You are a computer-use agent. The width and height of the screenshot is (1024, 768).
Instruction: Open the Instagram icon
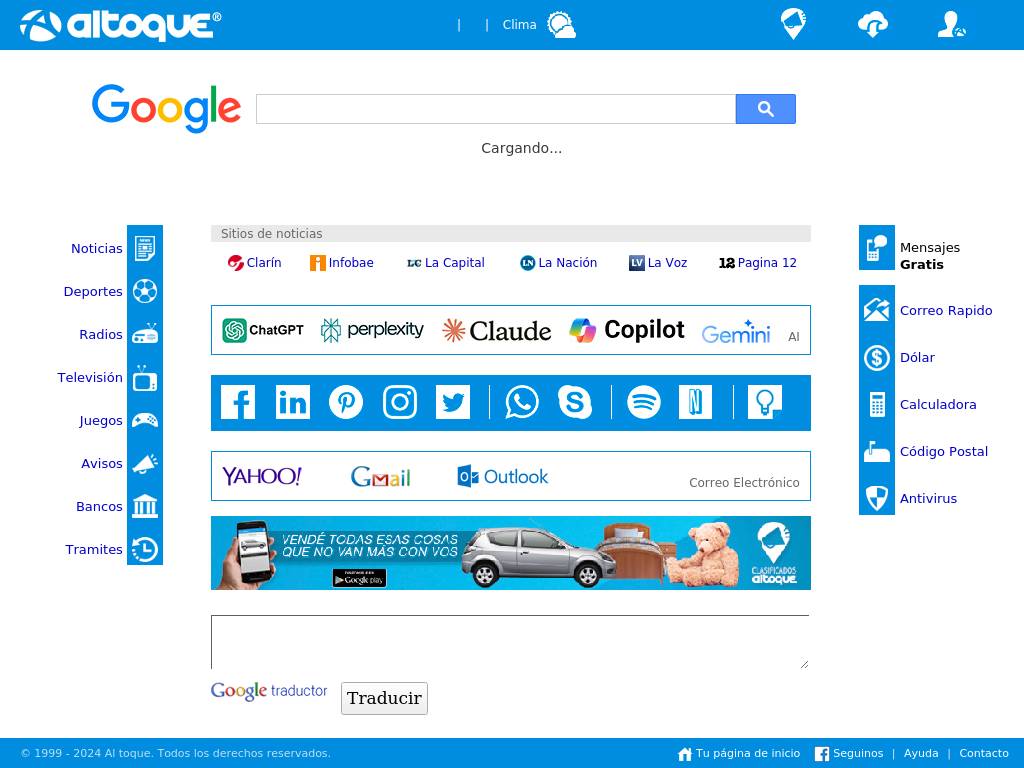click(400, 402)
